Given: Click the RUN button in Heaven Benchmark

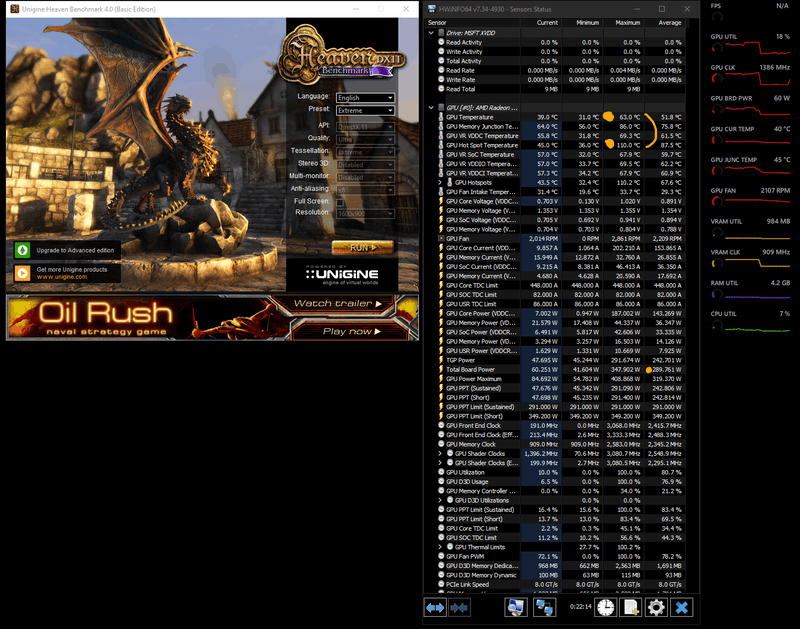Looking at the screenshot, I should (363, 247).
